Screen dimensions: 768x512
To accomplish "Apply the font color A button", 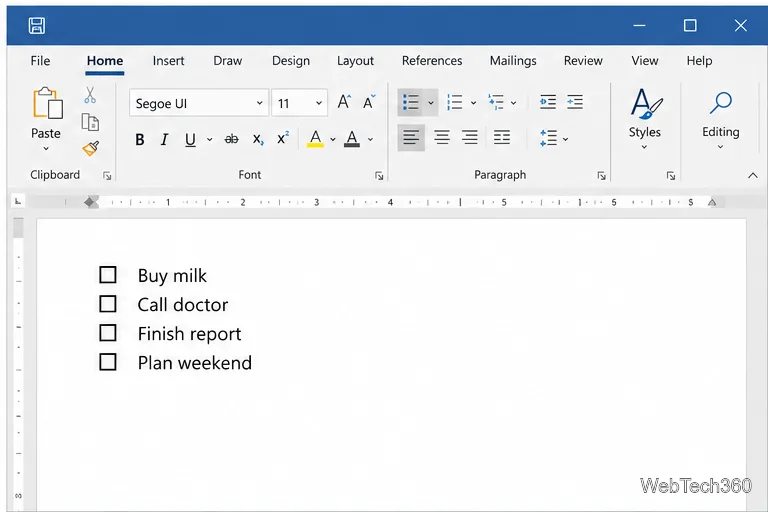I will 352,139.
